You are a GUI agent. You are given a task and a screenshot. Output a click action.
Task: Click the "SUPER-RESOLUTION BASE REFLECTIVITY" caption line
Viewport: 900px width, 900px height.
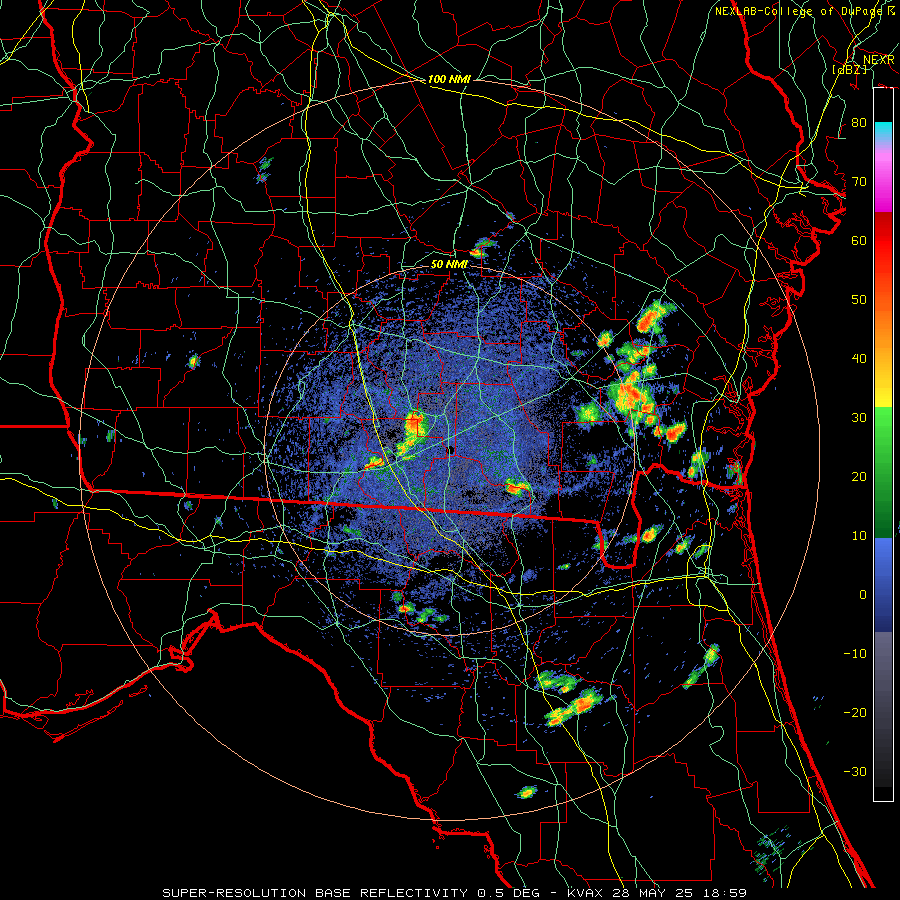point(455,893)
